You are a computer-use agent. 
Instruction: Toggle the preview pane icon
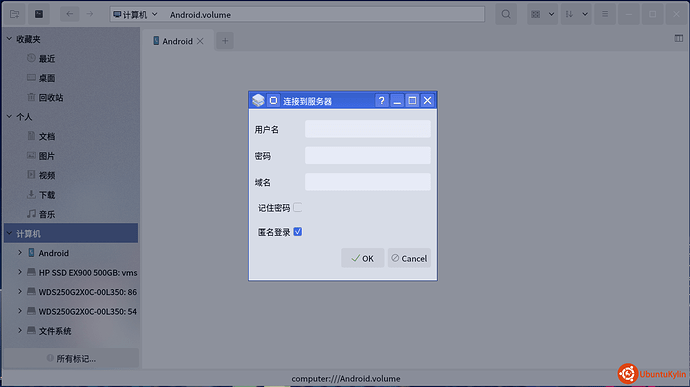tap(679, 38)
